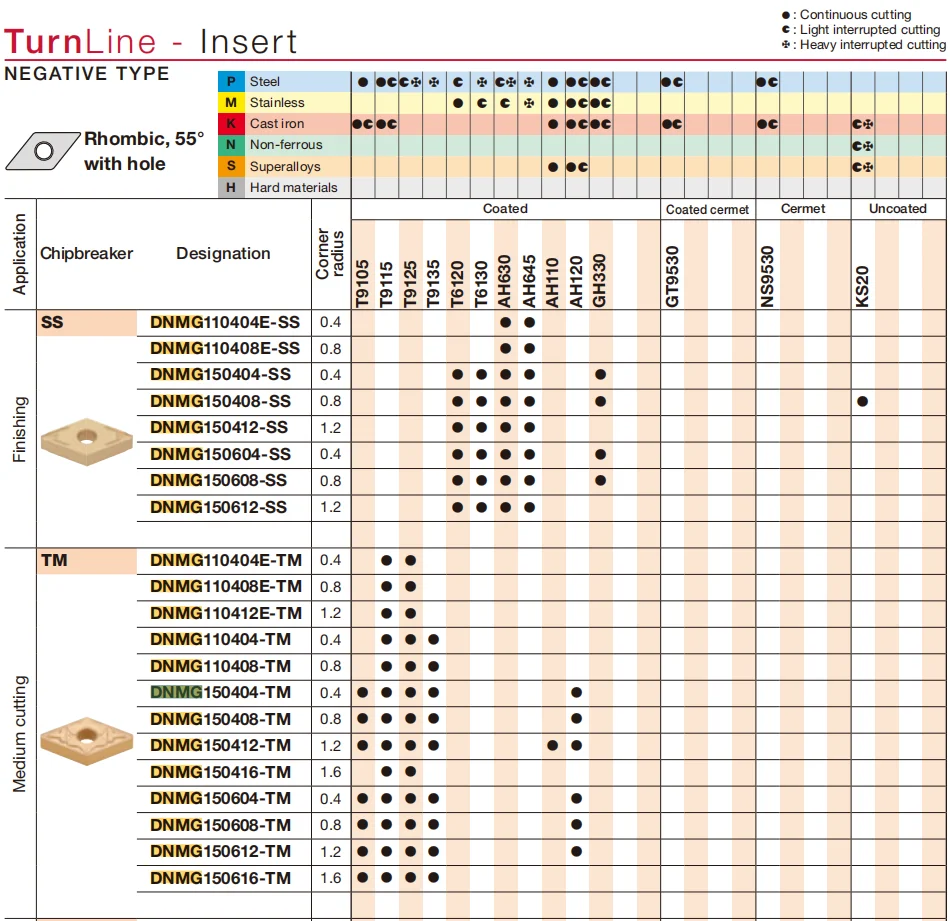
Task: Select designation DNMG150612-SS
Action: 219,507
